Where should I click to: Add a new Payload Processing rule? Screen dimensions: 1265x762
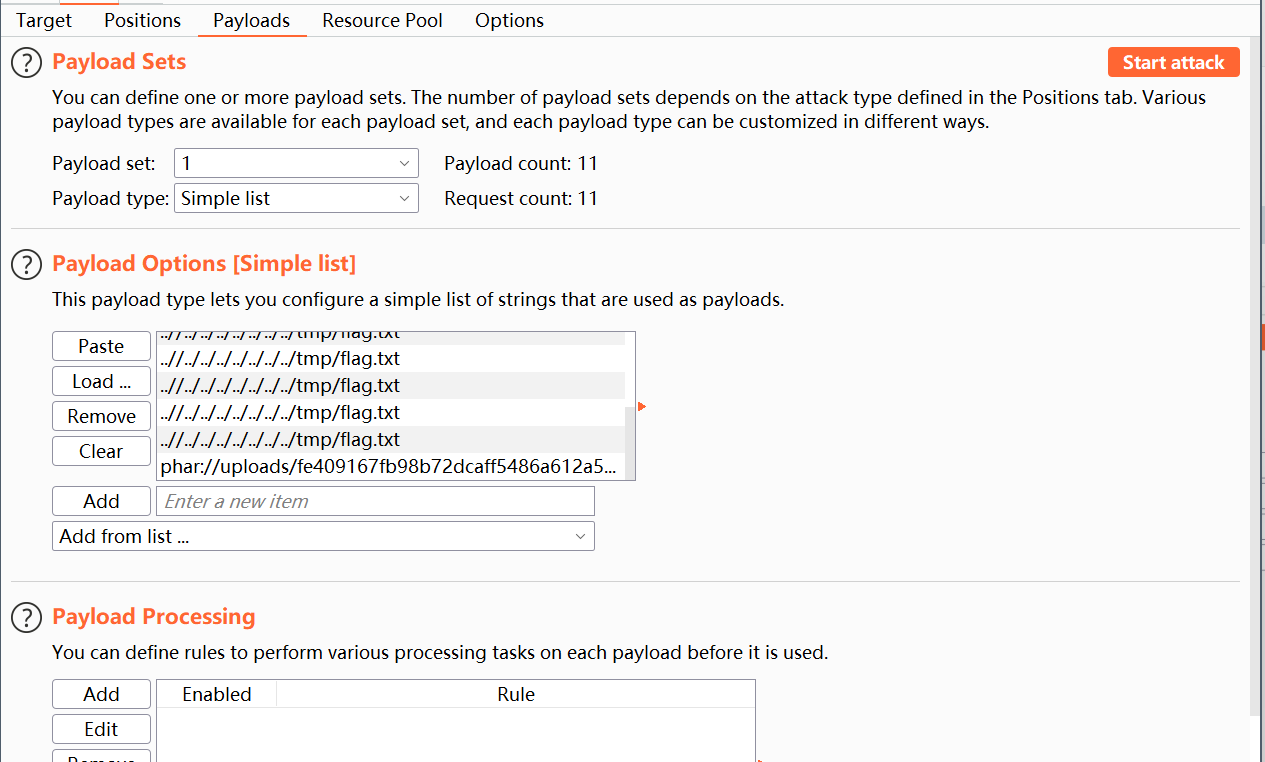101,694
